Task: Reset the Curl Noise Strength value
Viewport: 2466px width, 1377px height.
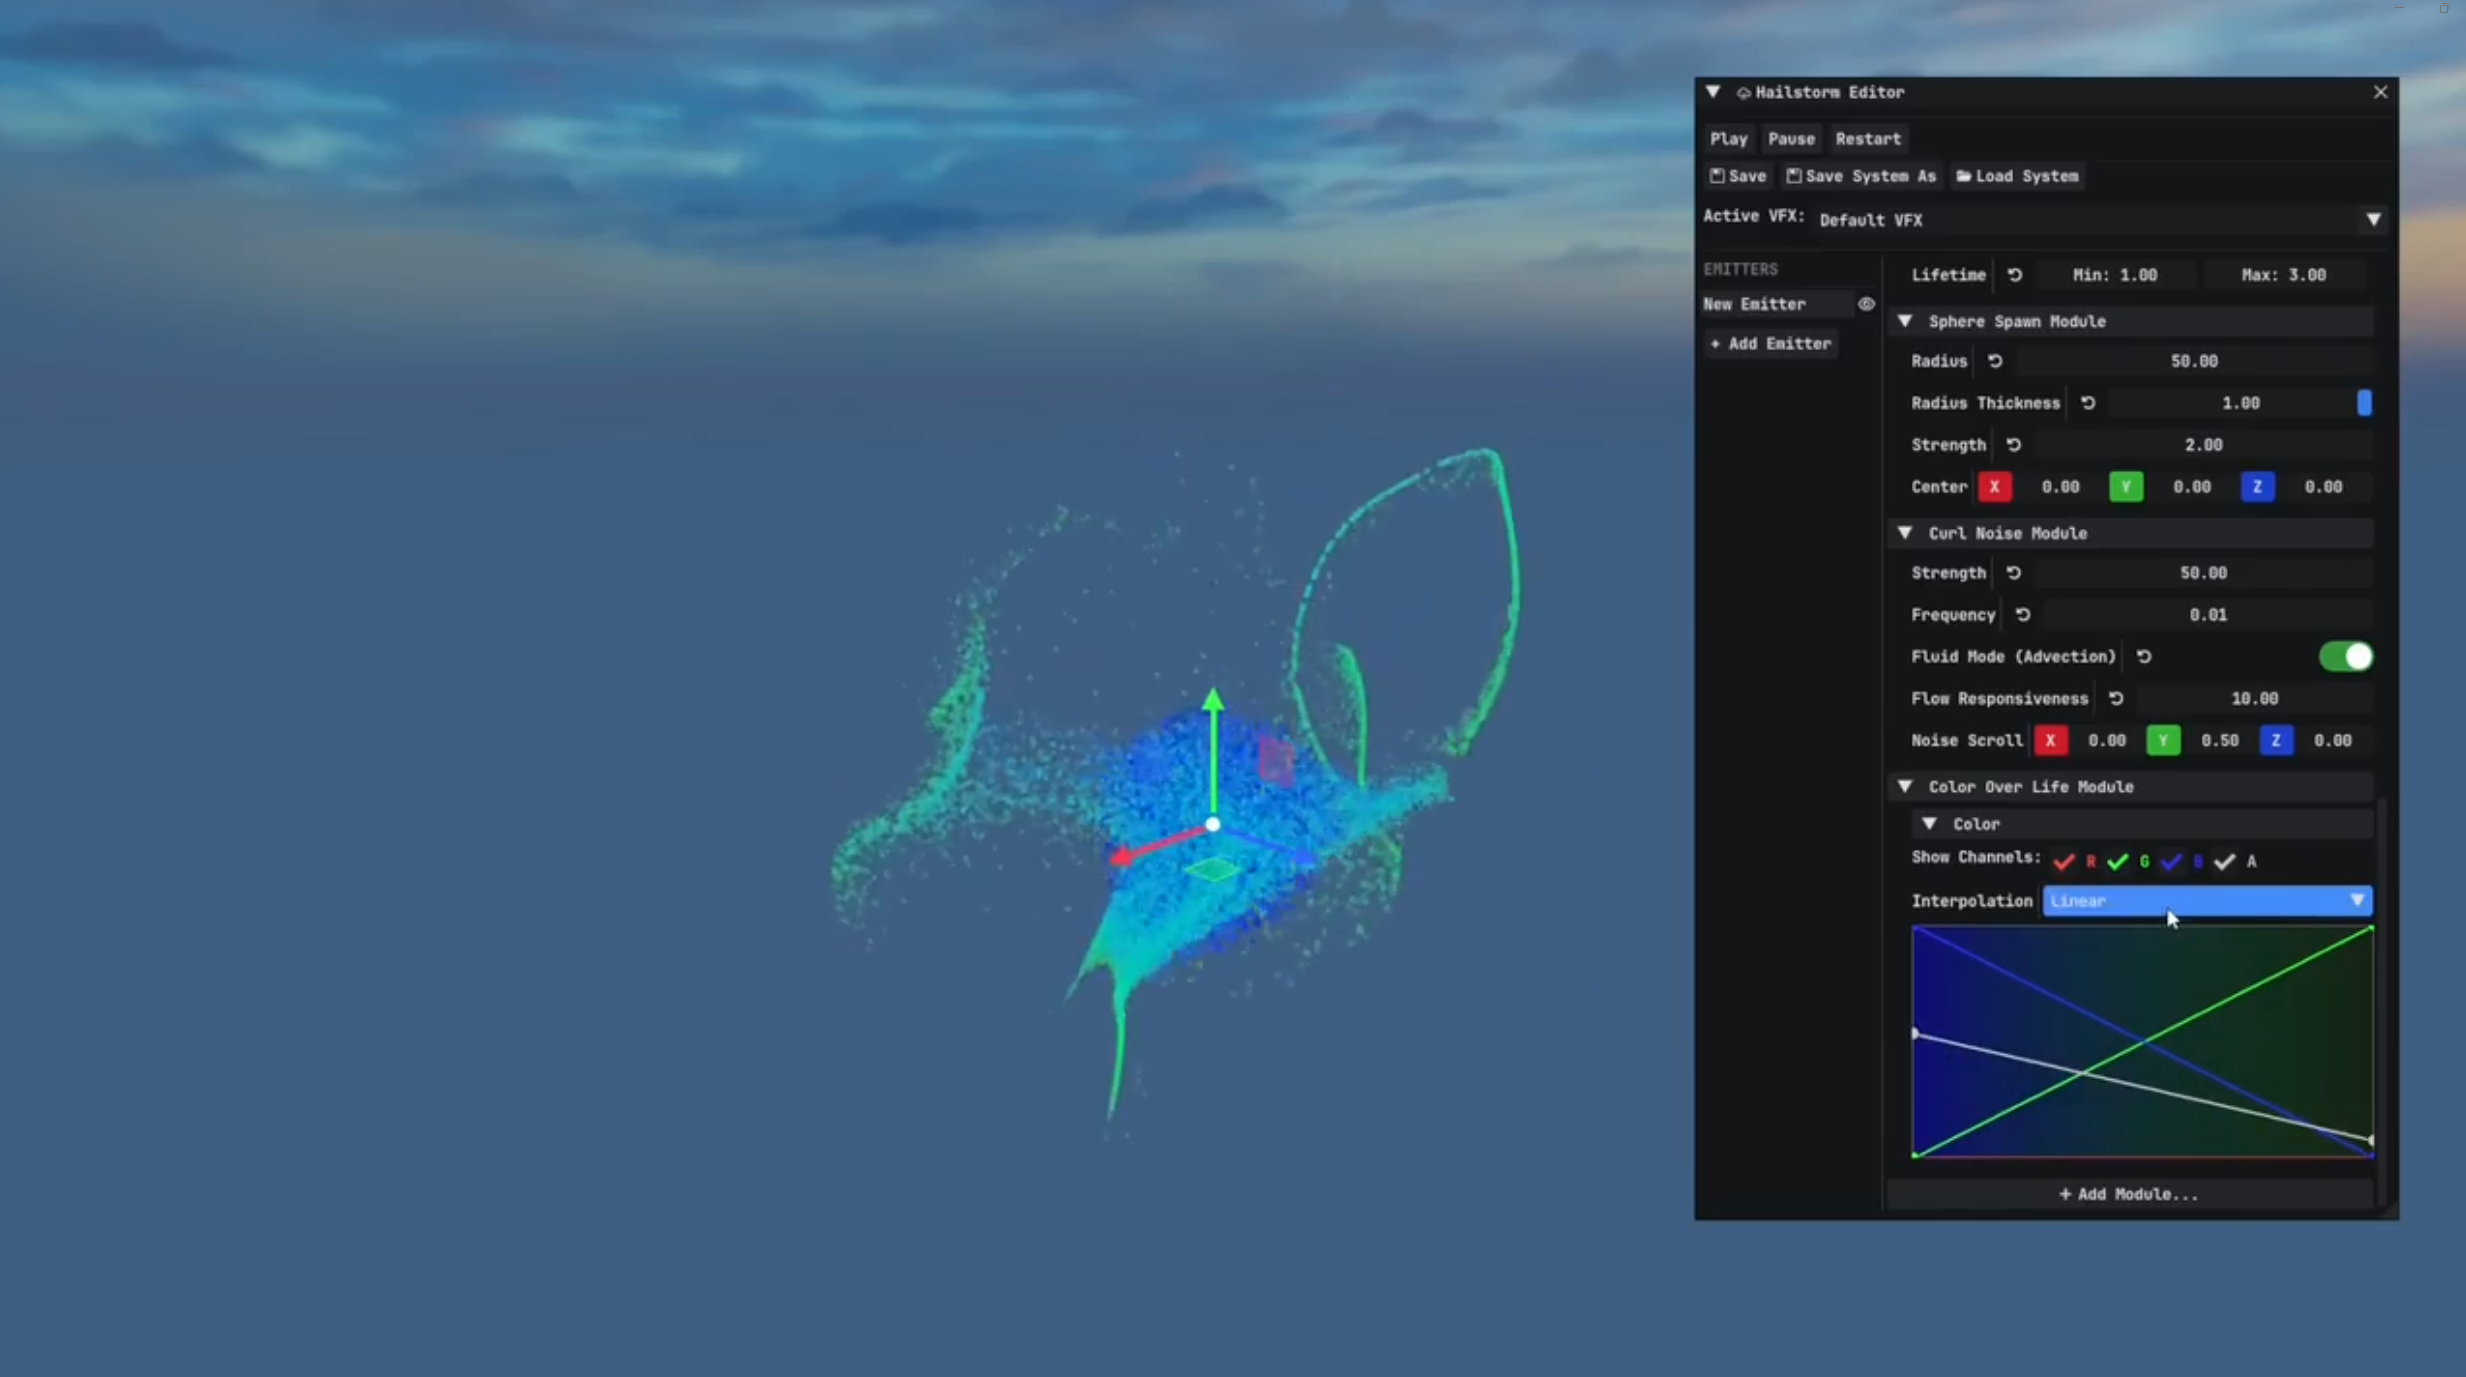Action: (2013, 573)
